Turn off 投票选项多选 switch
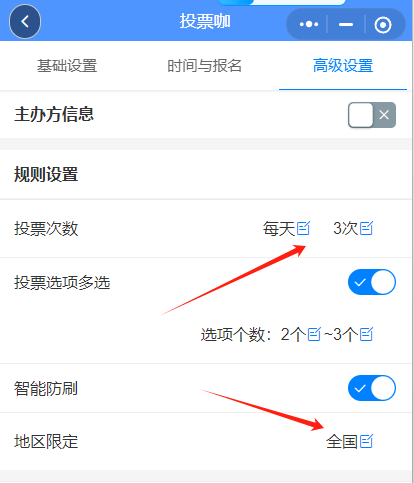 click(372, 282)
